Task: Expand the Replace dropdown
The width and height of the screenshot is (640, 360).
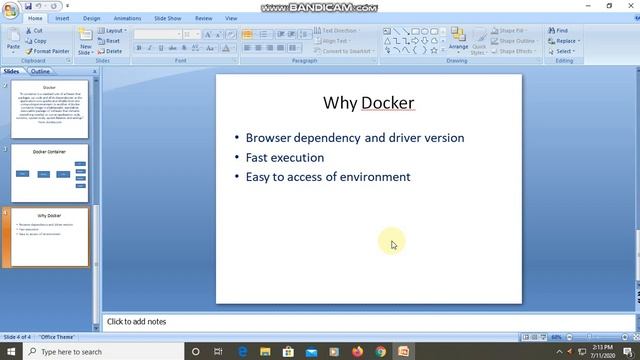Action: click(579, 41)
